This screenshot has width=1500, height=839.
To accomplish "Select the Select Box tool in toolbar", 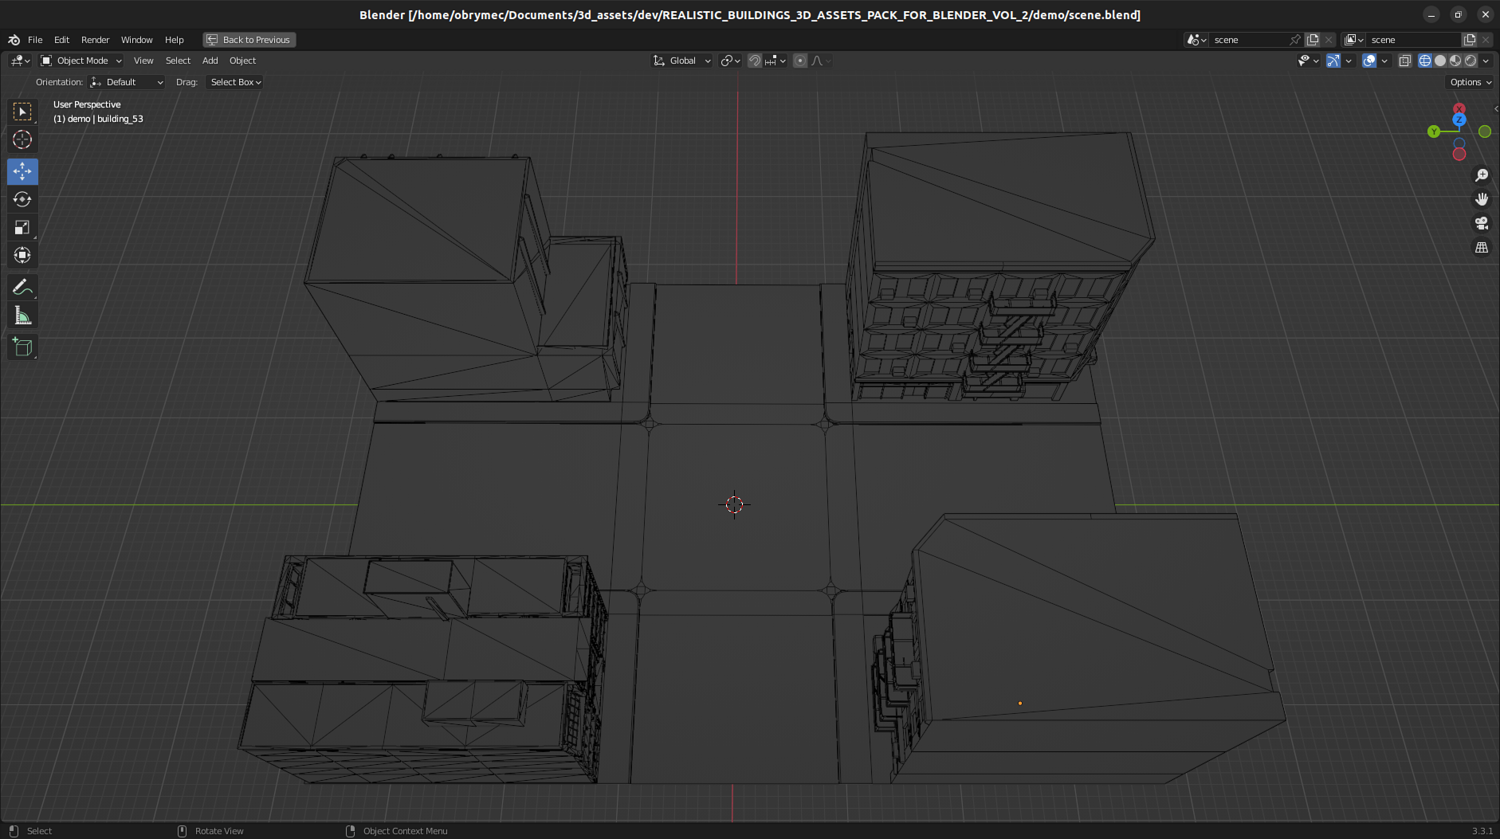I will (x=22, y=112).
